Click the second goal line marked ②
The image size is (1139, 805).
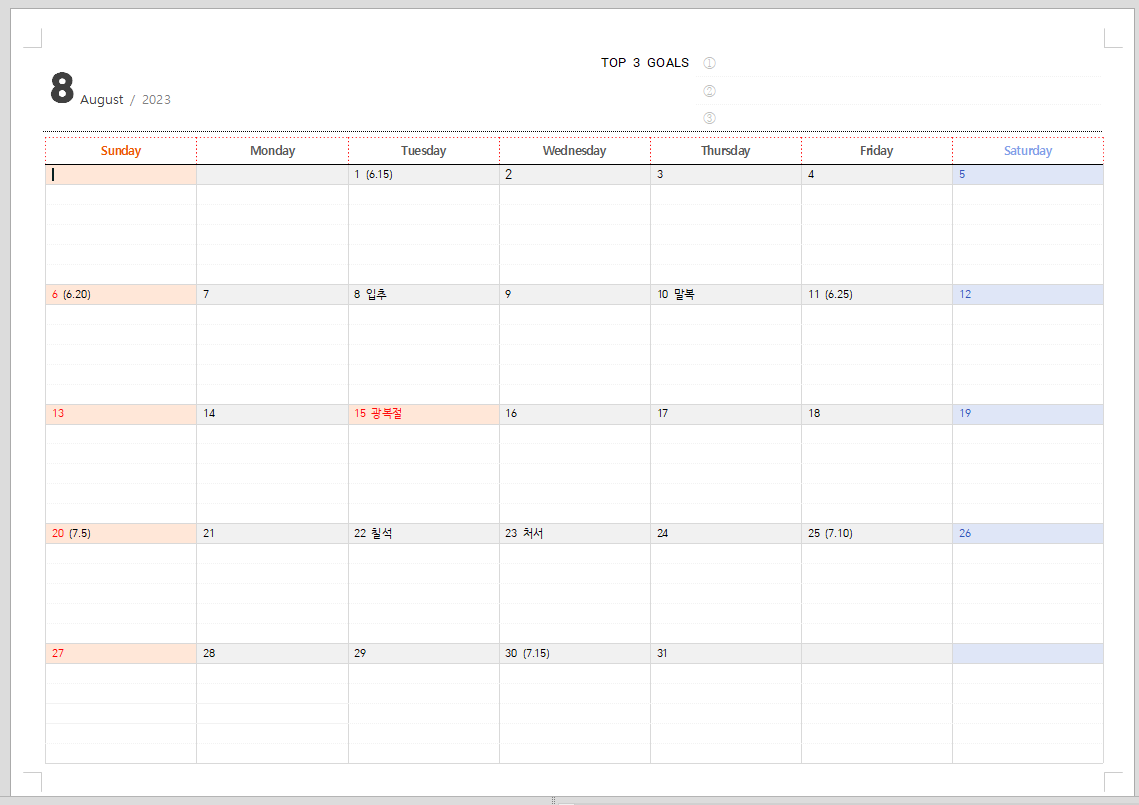(899, 91)
